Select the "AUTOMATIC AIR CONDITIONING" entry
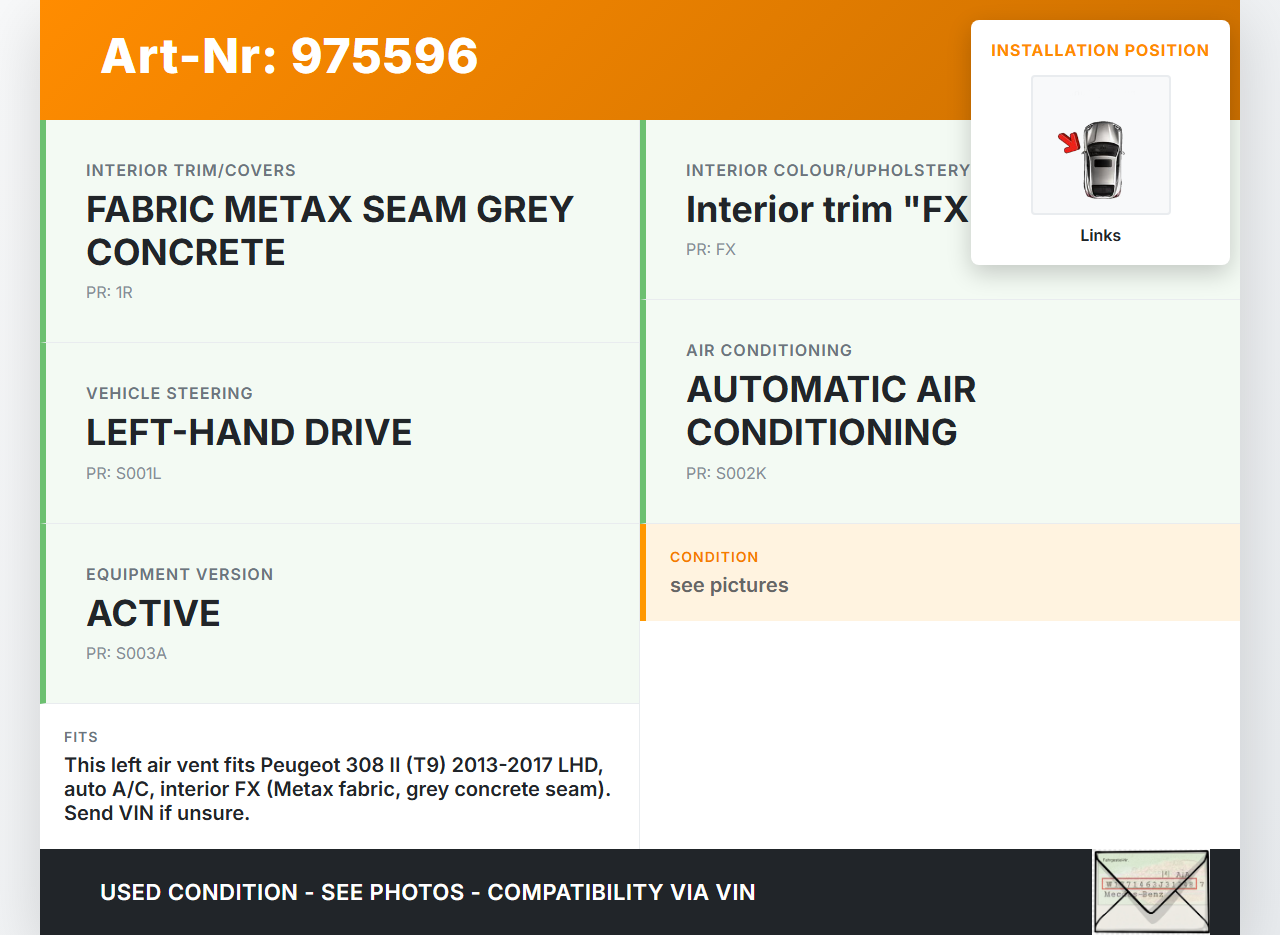 [831, 411]
